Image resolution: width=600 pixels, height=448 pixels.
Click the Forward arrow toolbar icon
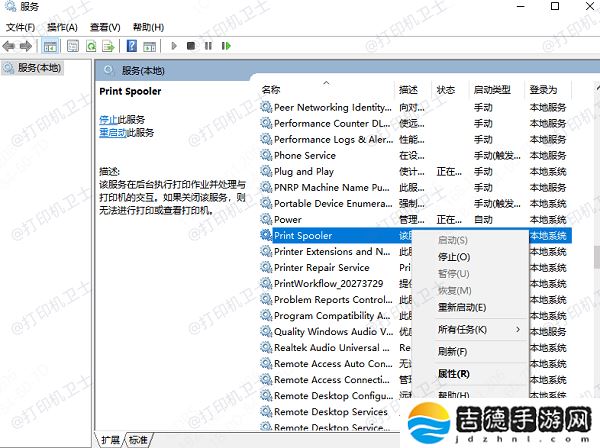coord(26,46)
